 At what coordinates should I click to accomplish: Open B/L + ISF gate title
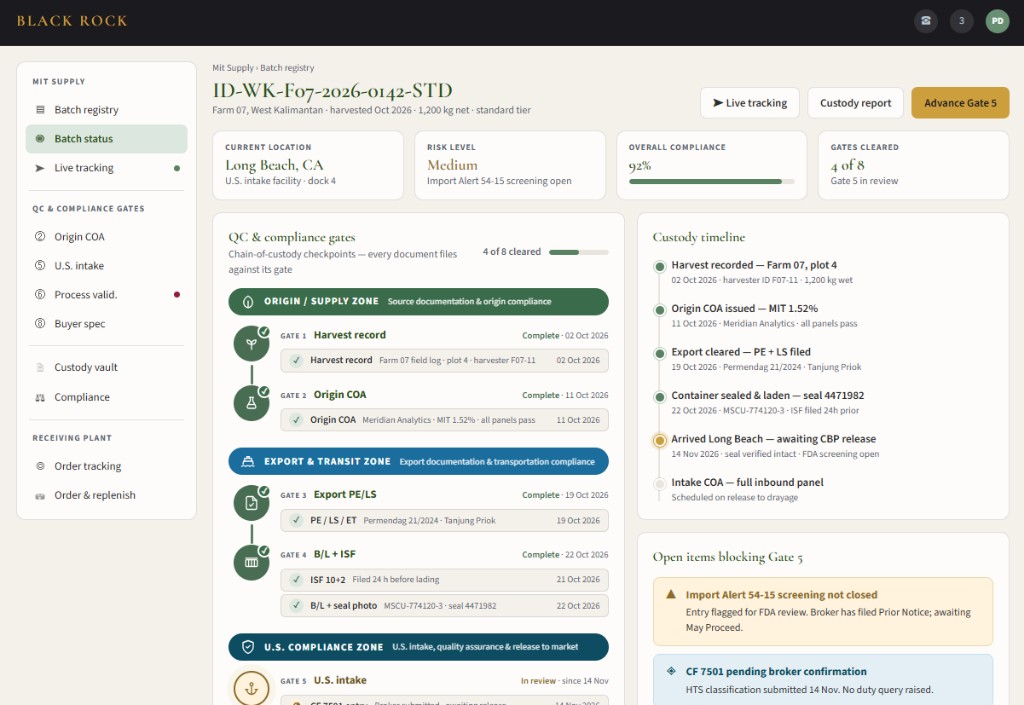tap(334, 554)
